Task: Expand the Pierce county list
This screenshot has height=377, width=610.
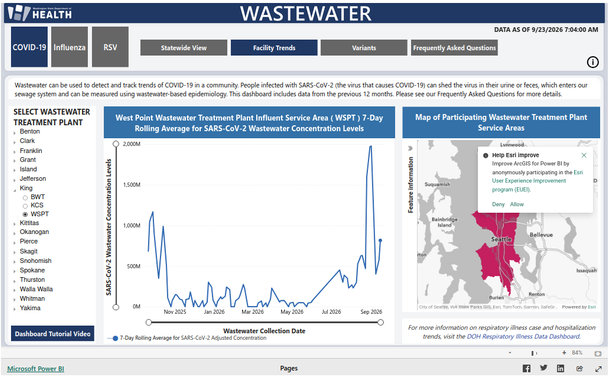Action: point(14,242)
